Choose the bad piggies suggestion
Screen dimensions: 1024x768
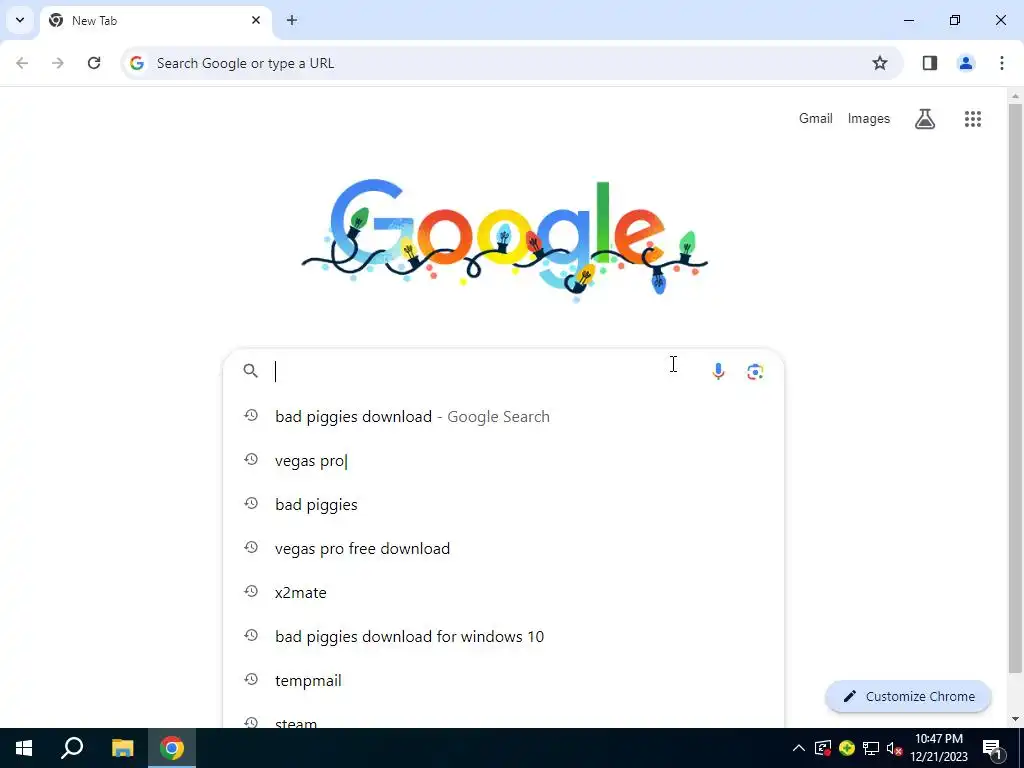coord(504,504)
